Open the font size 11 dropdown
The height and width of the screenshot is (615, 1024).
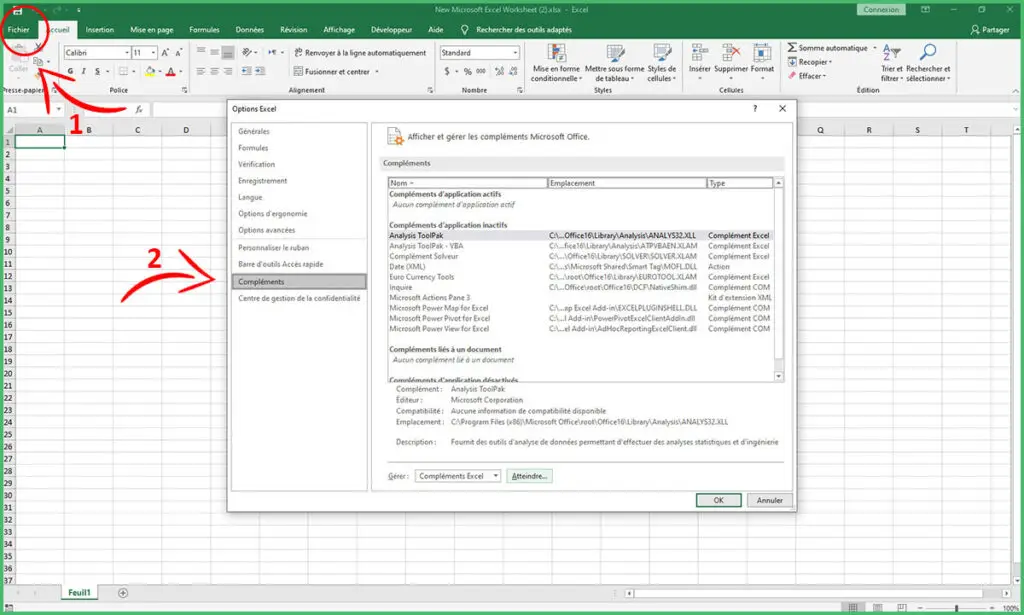[x=153, y=53]
